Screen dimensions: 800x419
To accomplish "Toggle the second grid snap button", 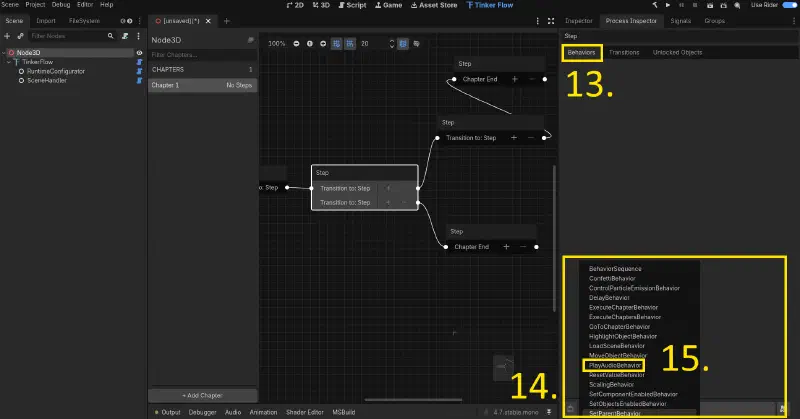I will pos(350,44).
